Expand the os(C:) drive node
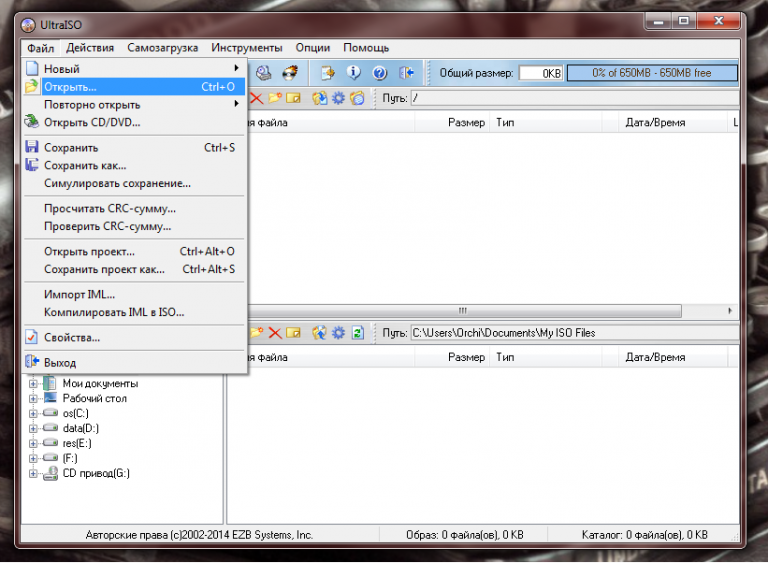 pyautogui.click(x=33, y=413)
